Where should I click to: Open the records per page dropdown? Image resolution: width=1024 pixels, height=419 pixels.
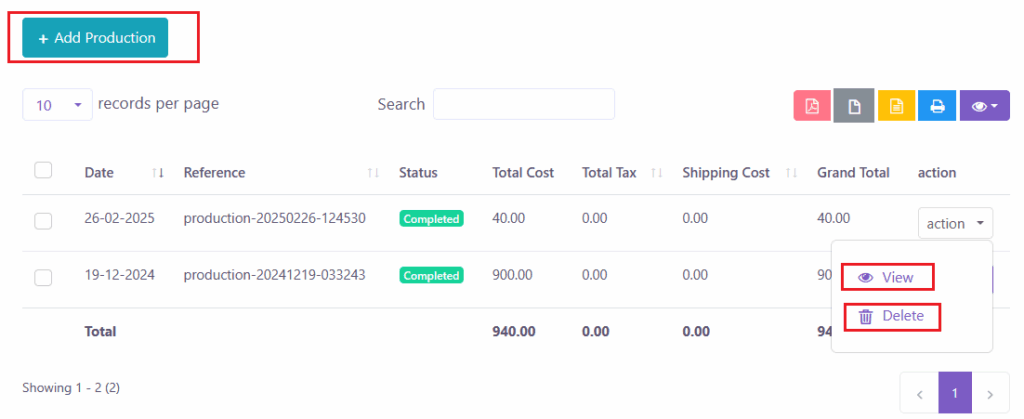click(x=57, y=105)
